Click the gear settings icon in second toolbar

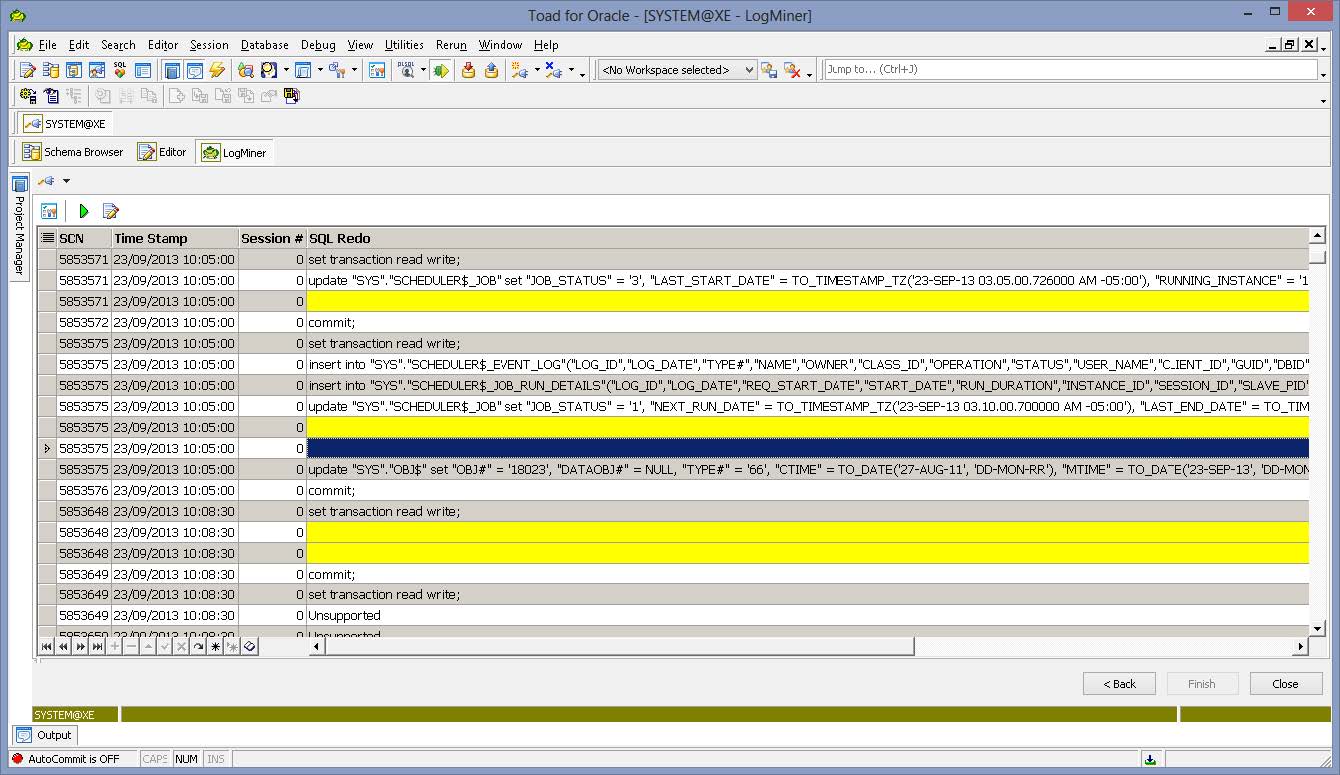pyautogui.click(x=28, y=96)
